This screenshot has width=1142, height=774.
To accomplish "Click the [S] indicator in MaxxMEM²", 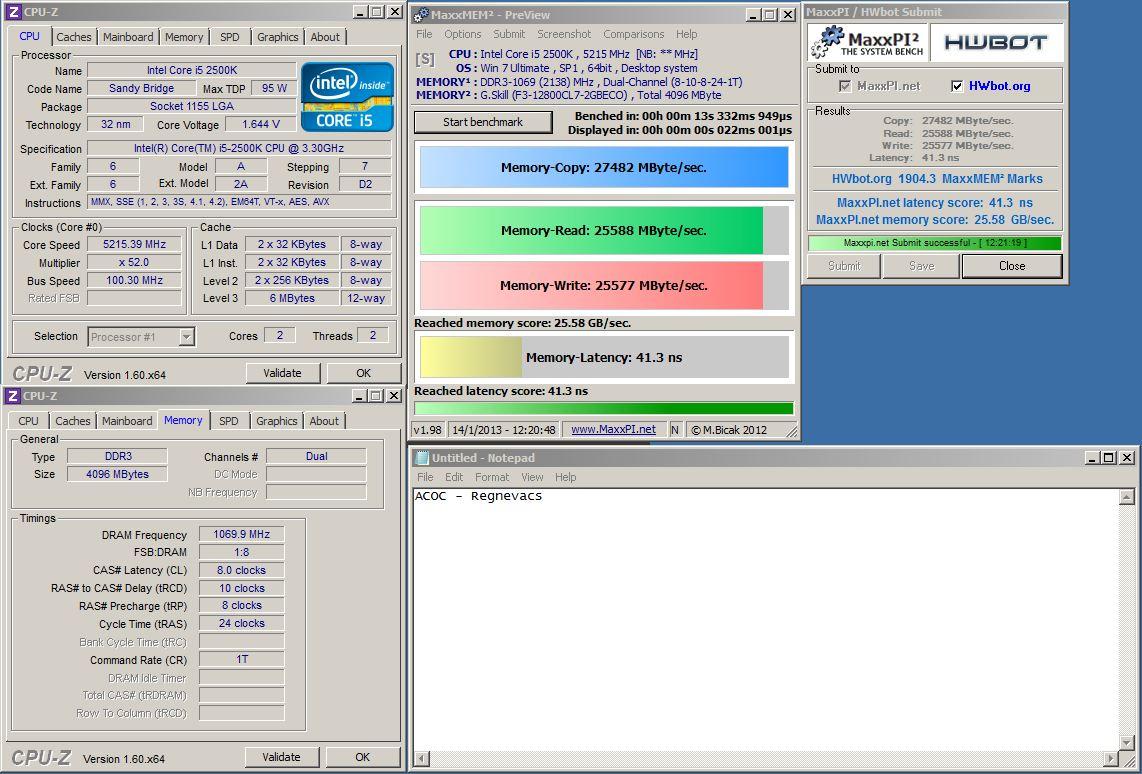I will [x=425, y=59].
